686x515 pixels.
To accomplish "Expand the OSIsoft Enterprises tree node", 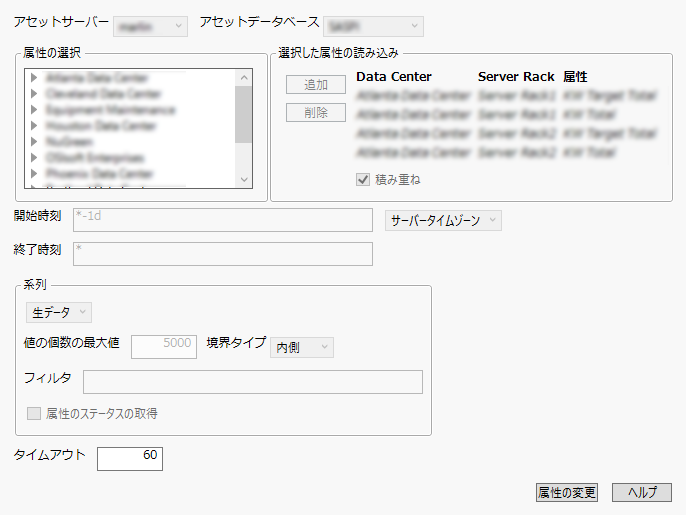I will [34, 158].
